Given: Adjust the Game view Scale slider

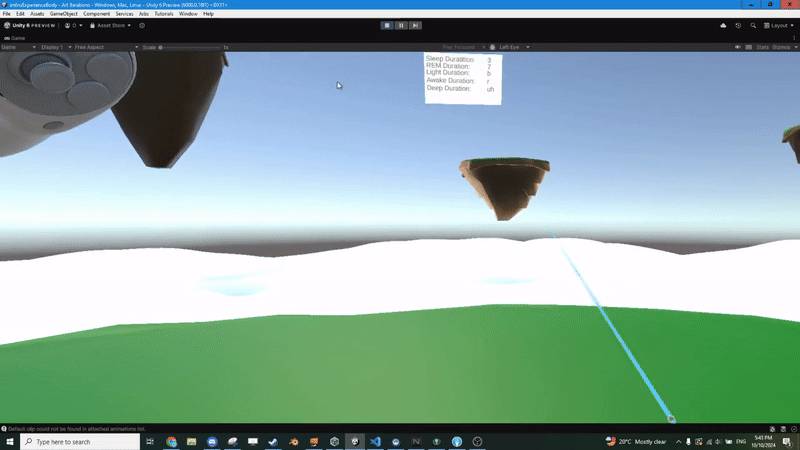Looking at the screenshot, I should [188, 47].
